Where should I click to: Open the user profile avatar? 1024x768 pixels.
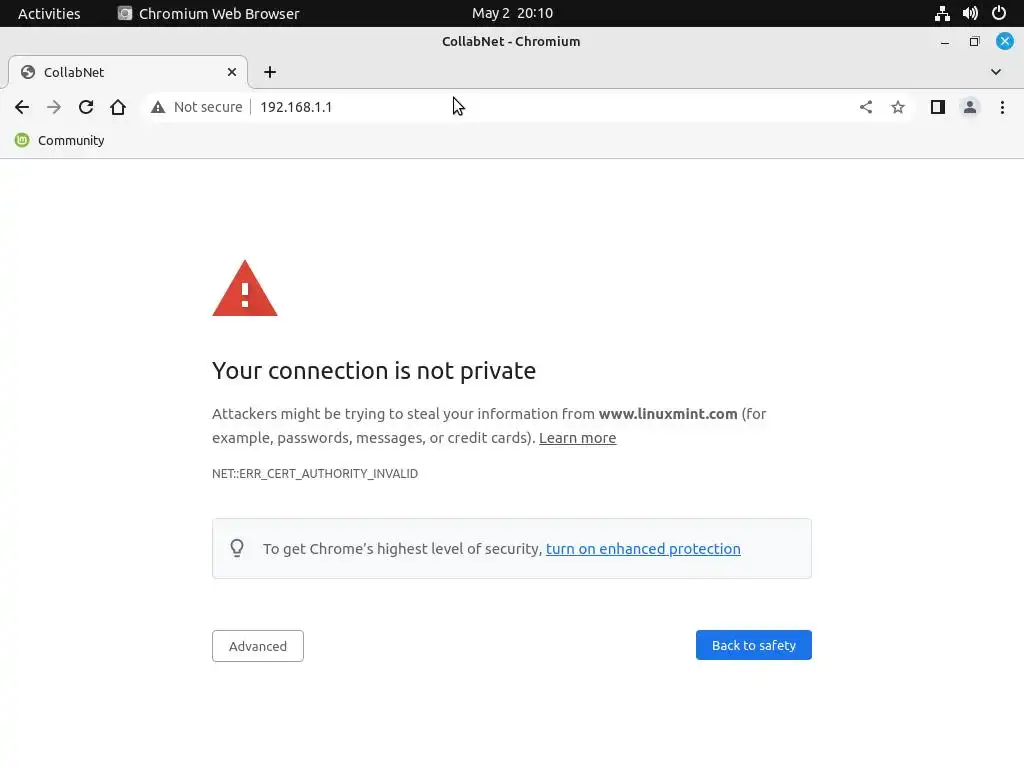(969, 107)
